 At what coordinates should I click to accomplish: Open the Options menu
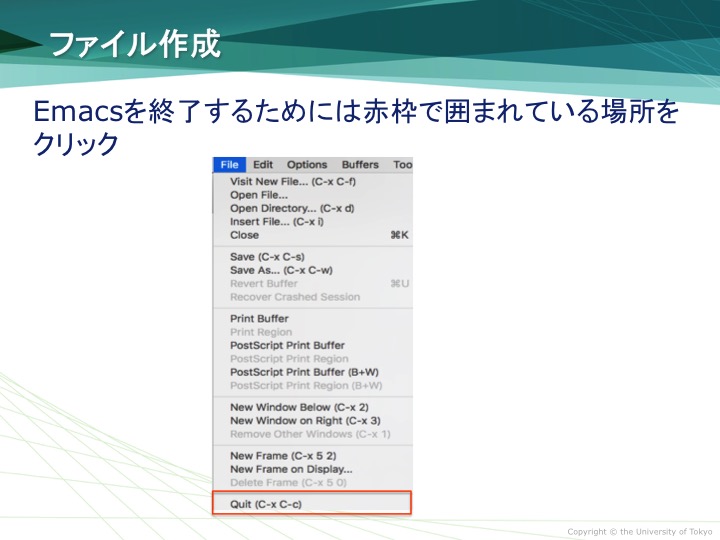(x=307, y=165)
